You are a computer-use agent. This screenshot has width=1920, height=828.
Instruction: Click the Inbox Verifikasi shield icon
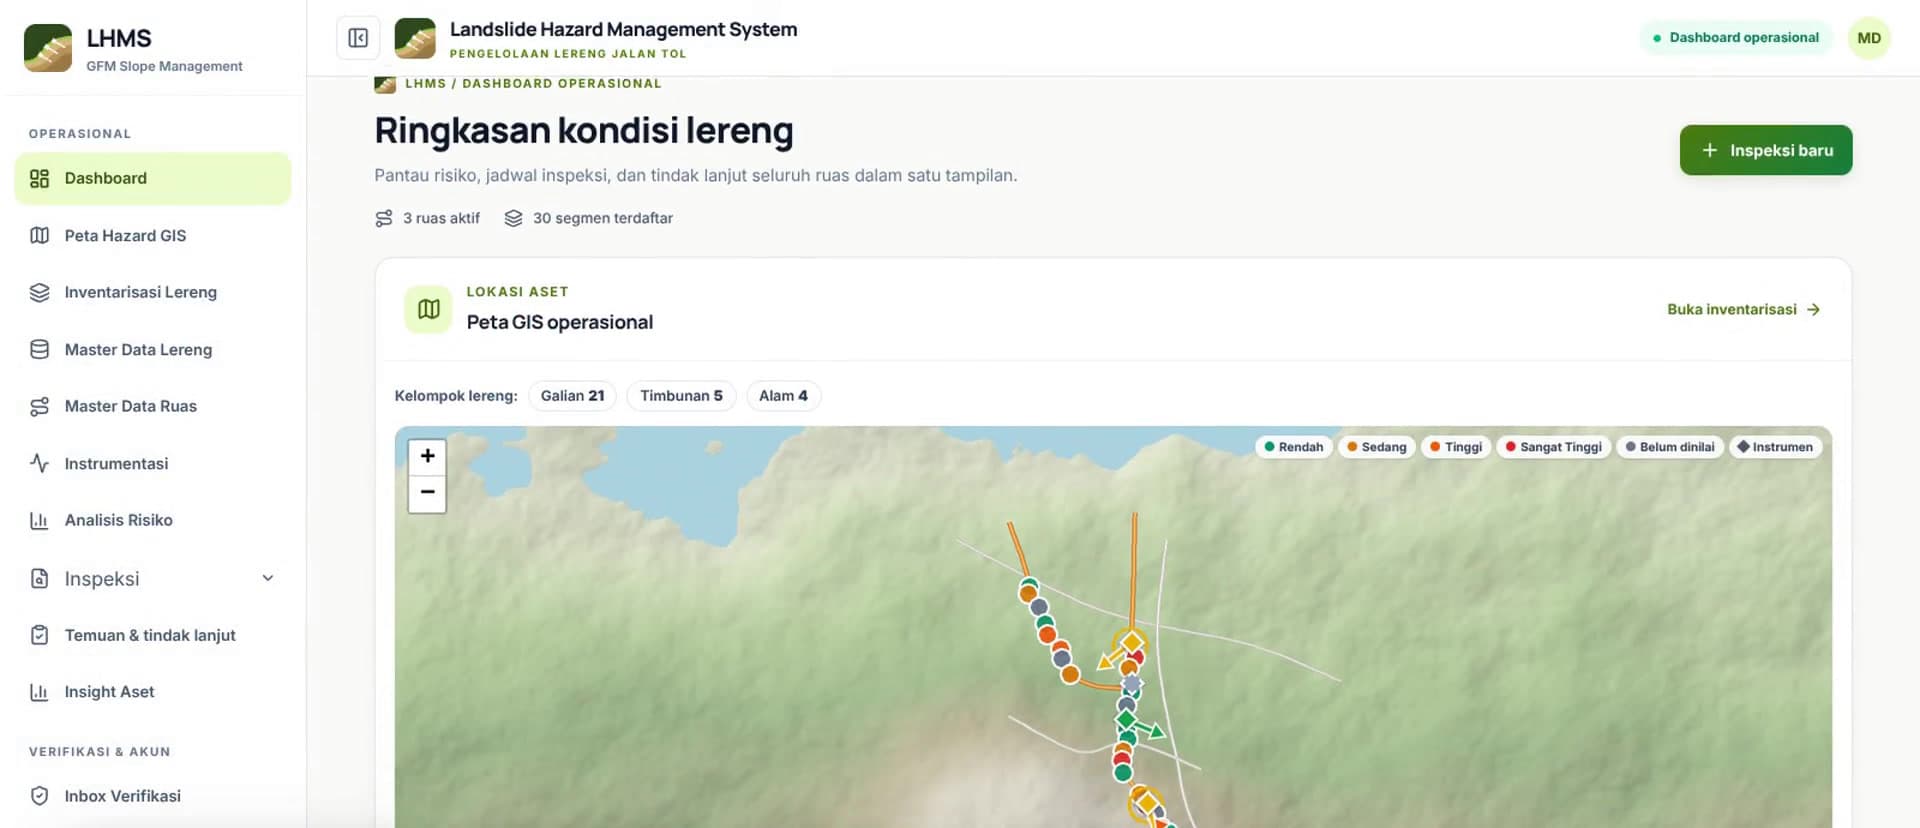point(39,796)
